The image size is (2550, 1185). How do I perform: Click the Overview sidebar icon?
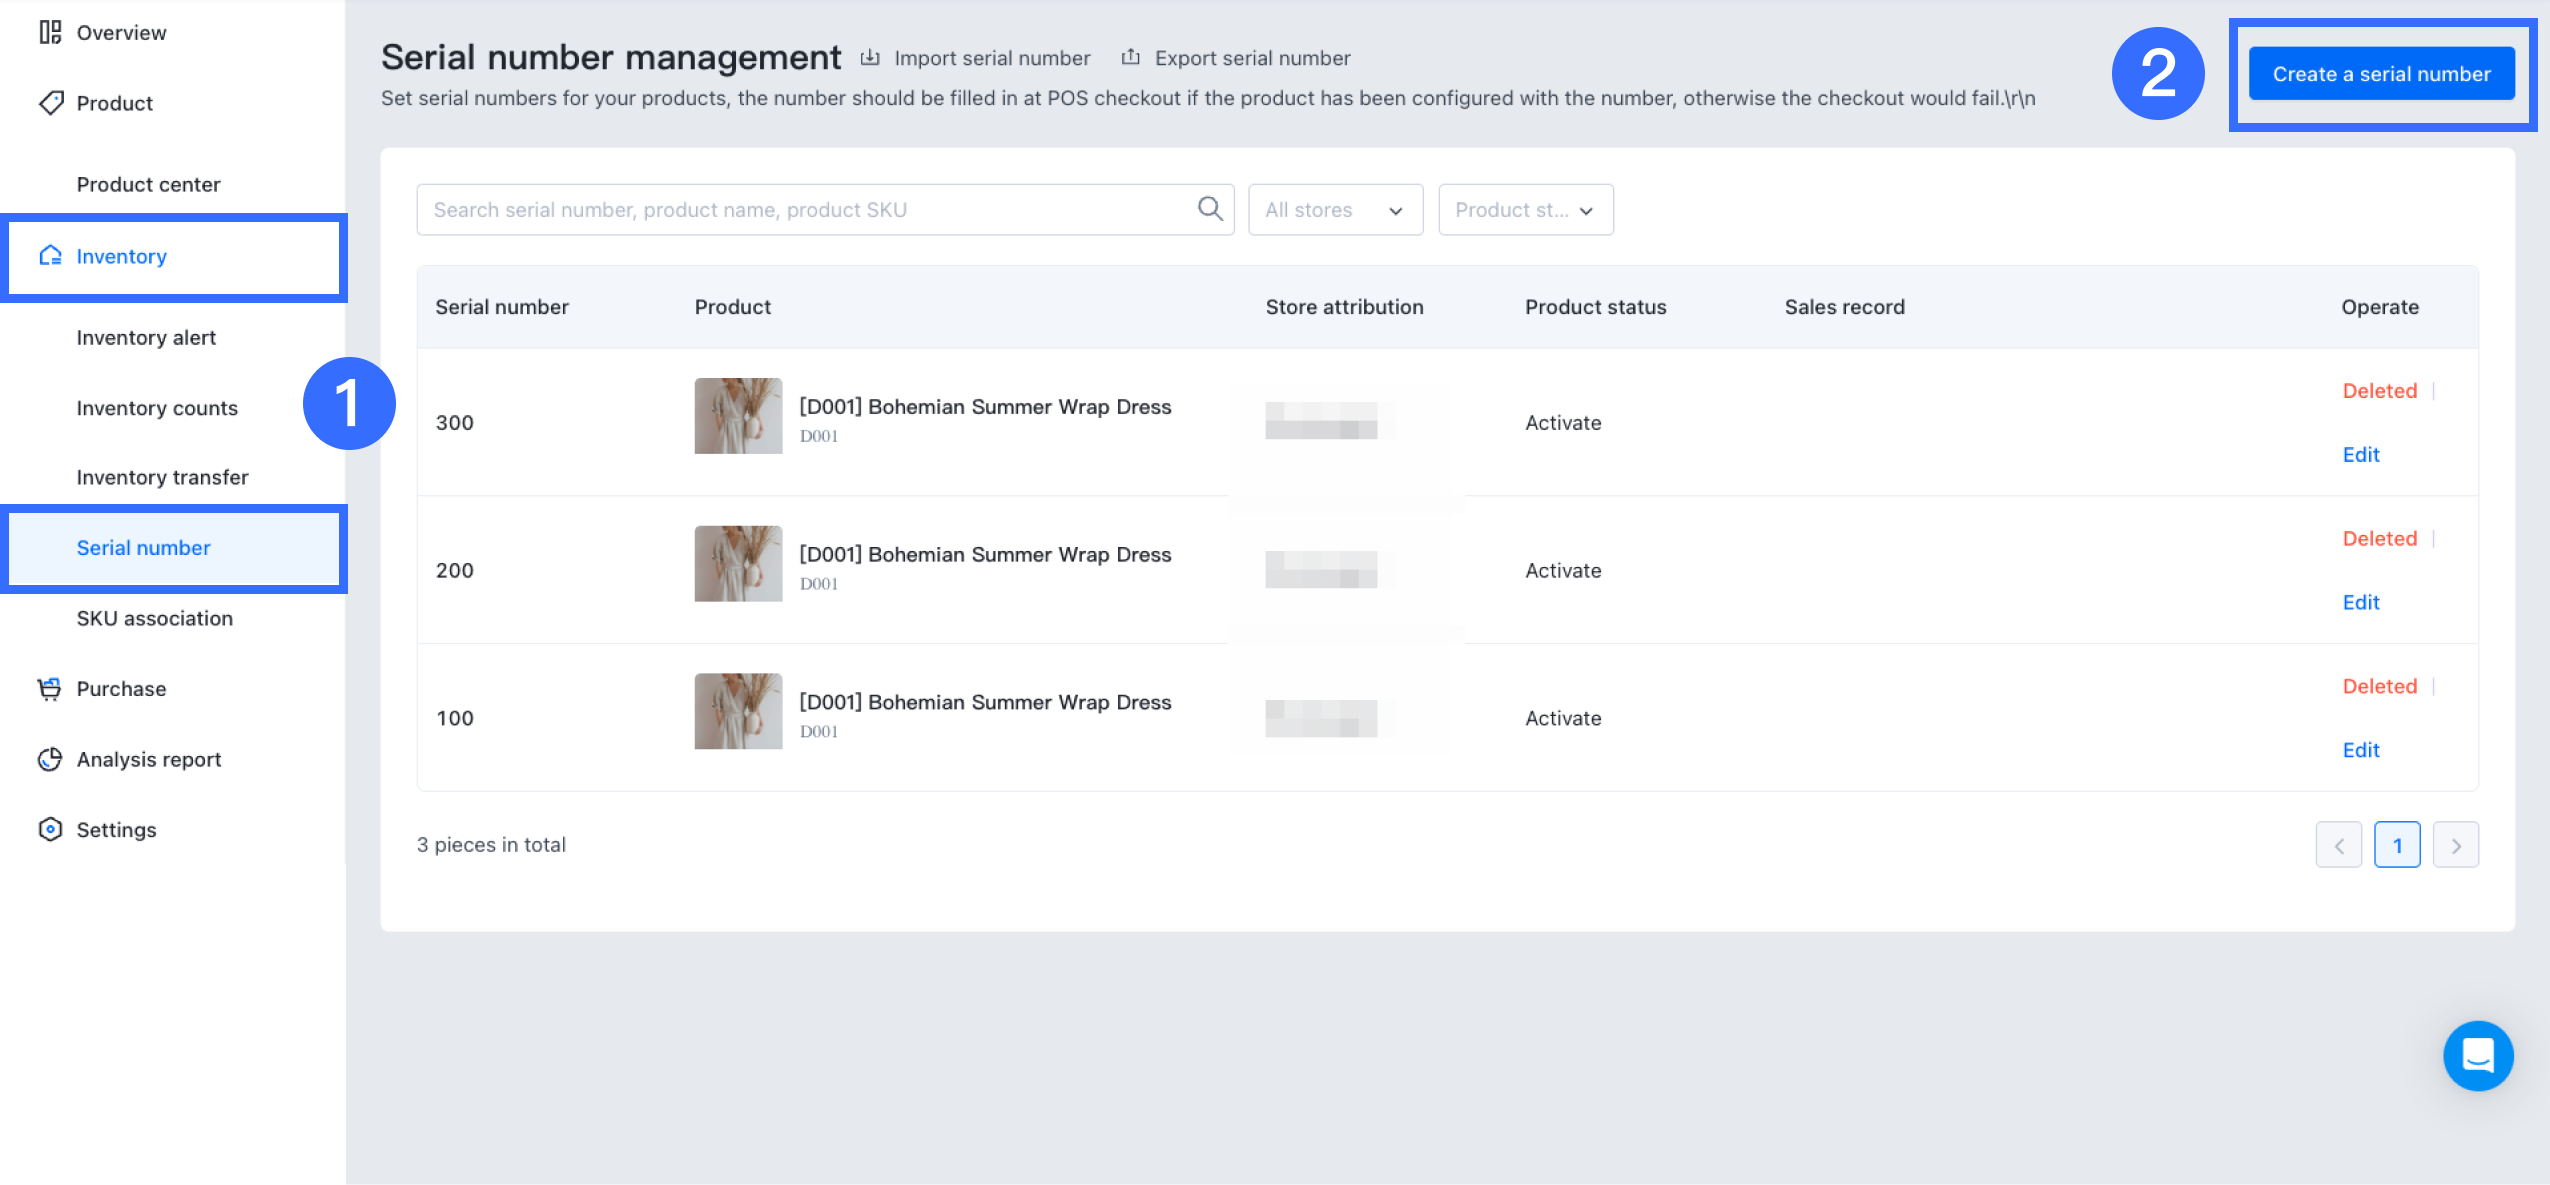point(50,33)
